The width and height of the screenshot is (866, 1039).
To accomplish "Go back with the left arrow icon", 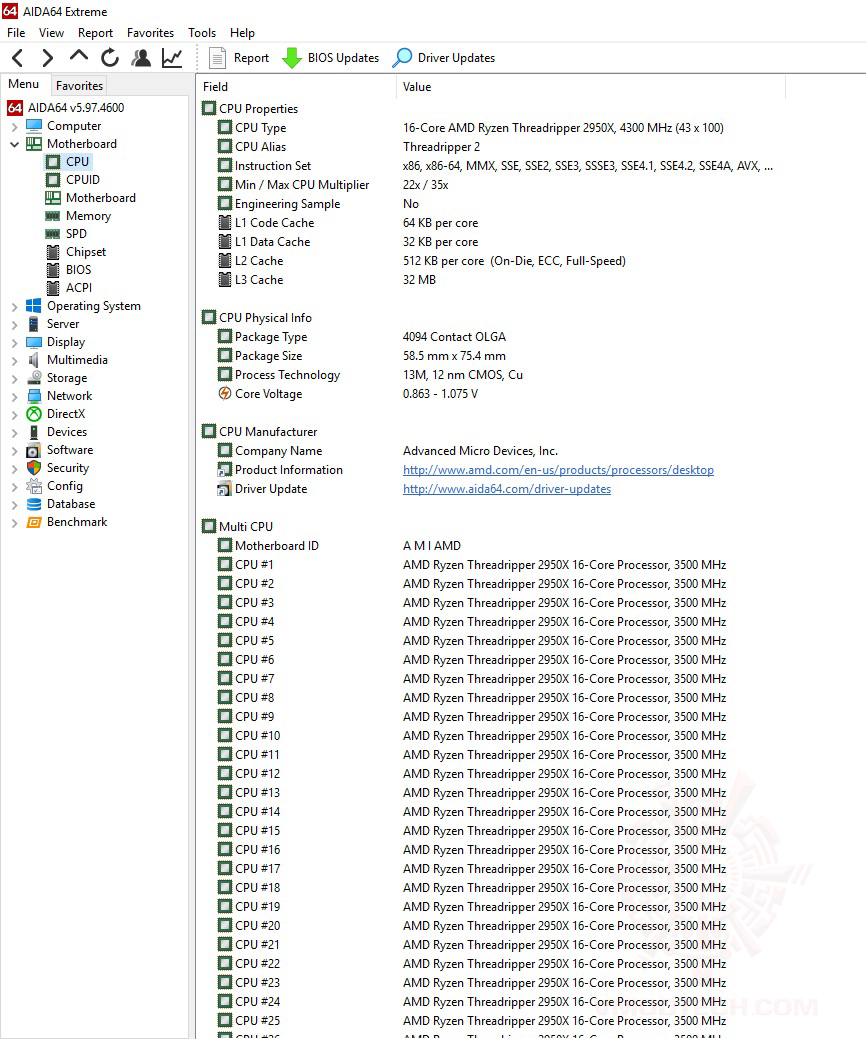I will pos(18,58).
